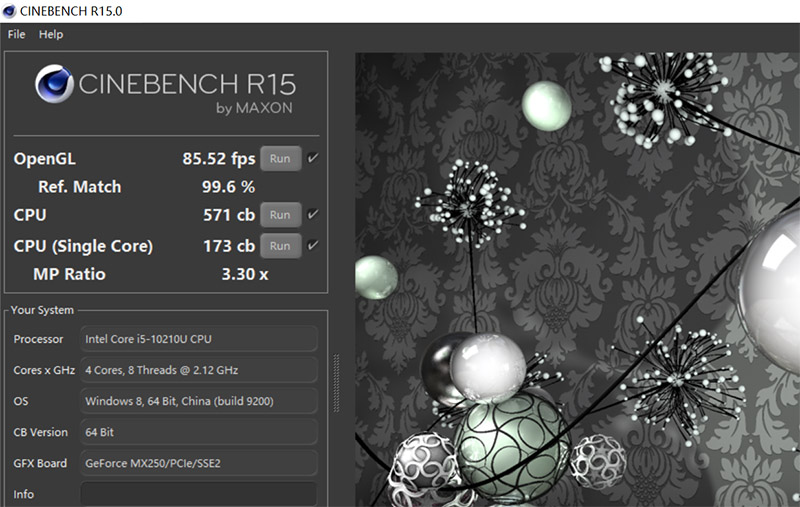Click the Cinebench R15 sphere logo
This screenshot has height=507, width=800.
54,84
